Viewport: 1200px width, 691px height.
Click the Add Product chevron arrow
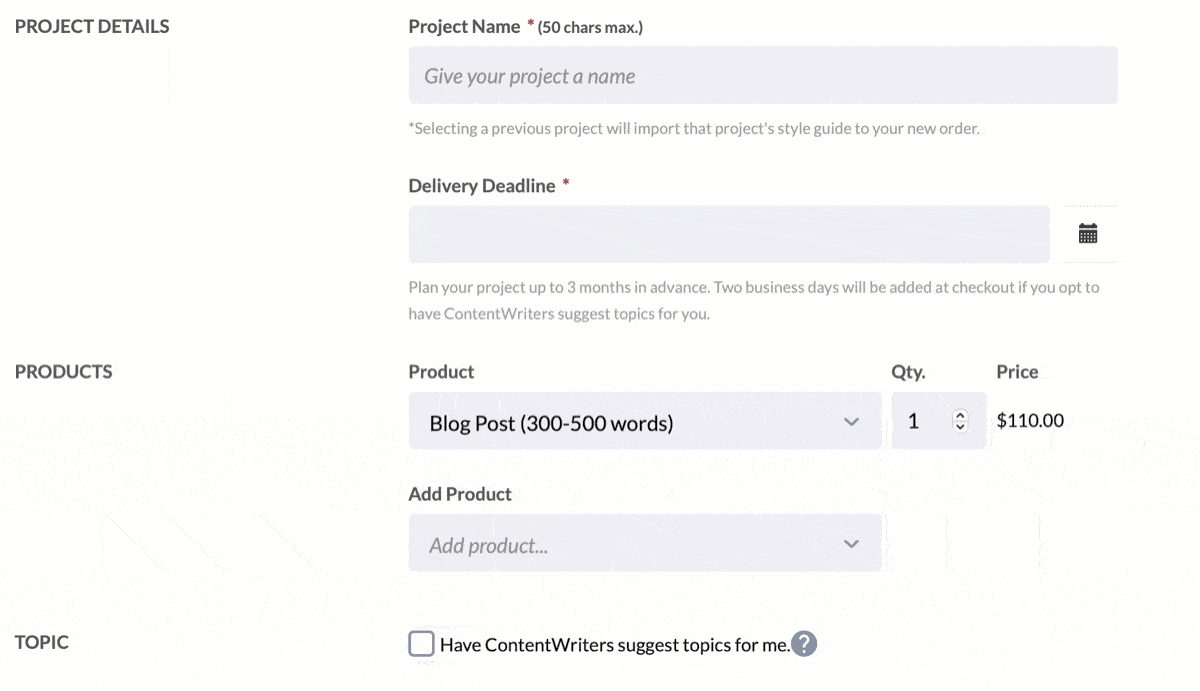click(x=852, y=543)
